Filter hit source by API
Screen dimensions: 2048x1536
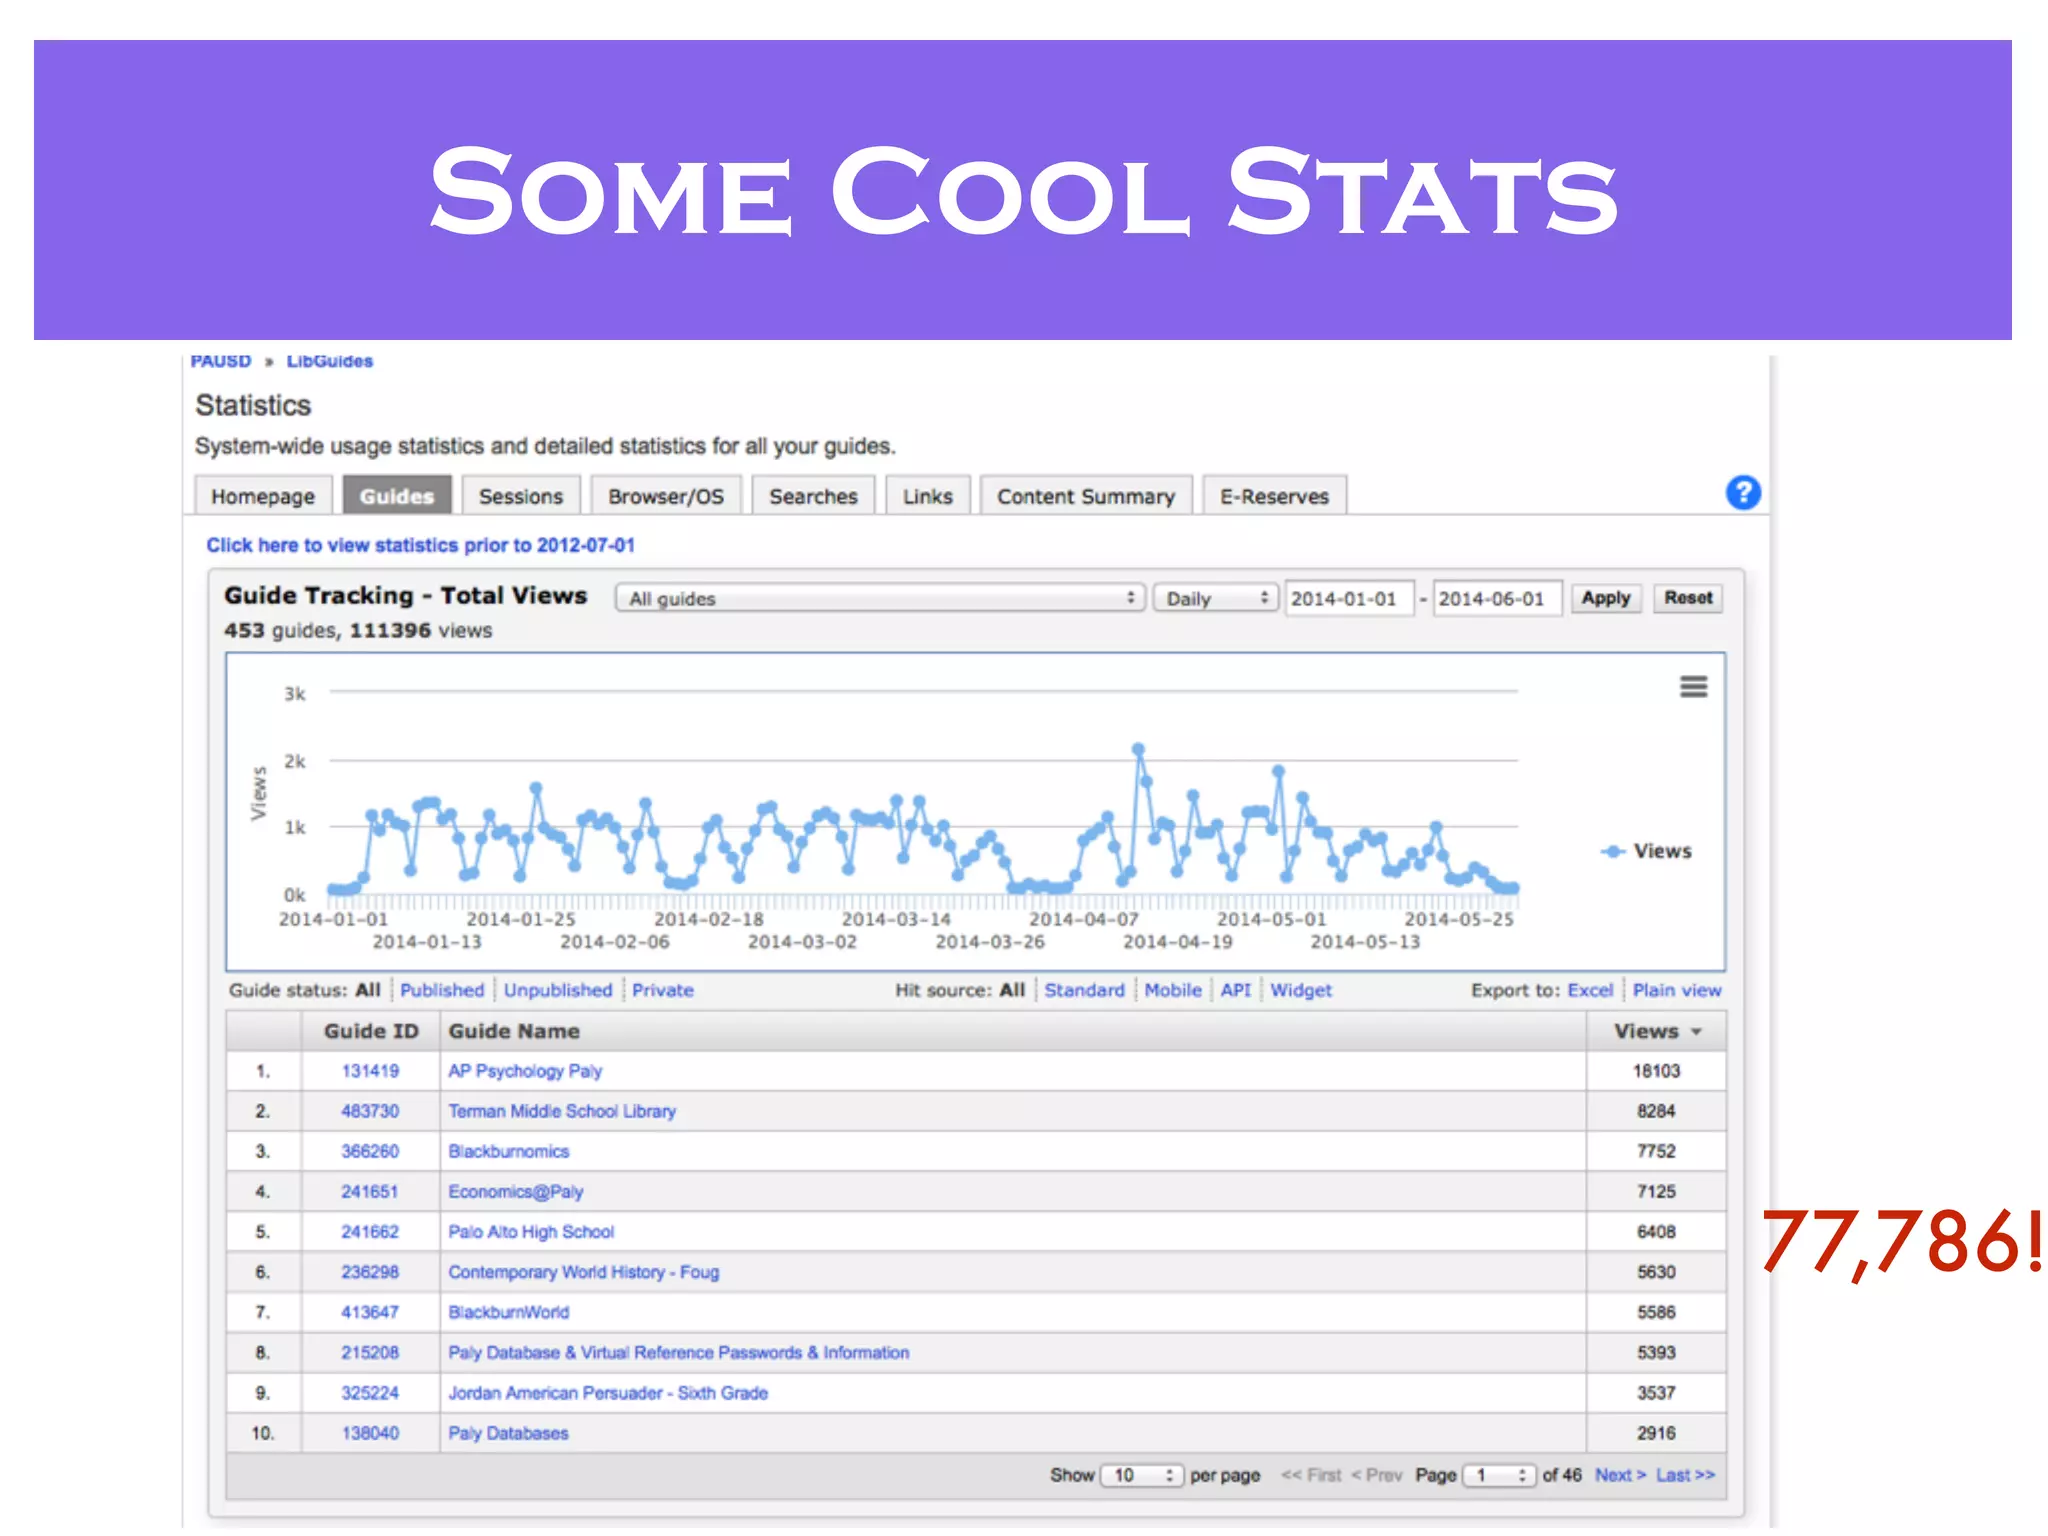[1235, 990]
